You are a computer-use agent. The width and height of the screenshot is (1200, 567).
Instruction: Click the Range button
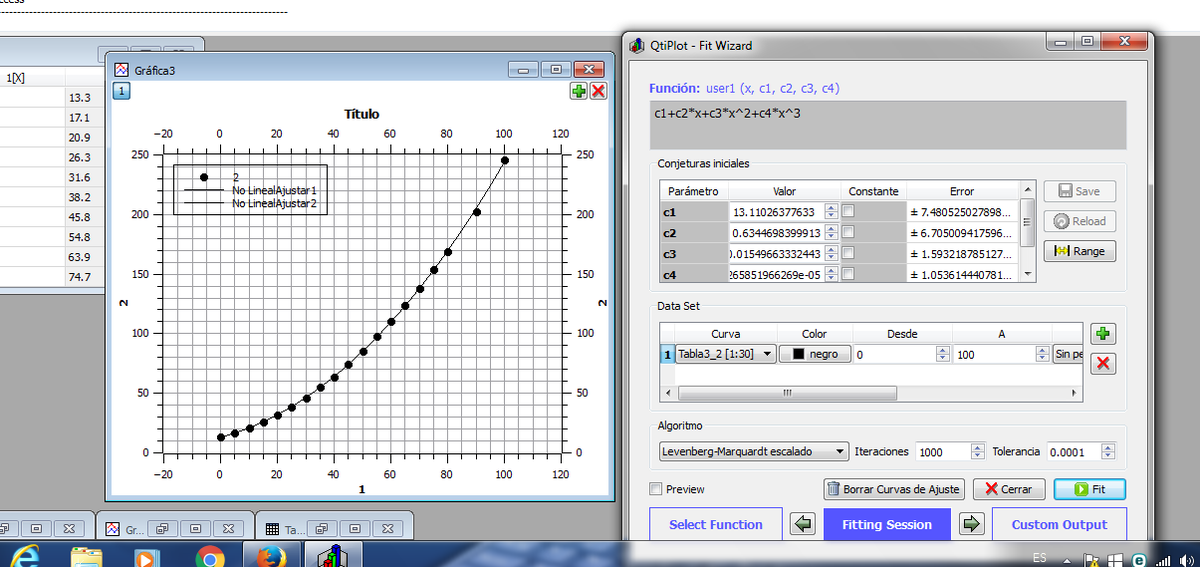[x=1080, y=251]
